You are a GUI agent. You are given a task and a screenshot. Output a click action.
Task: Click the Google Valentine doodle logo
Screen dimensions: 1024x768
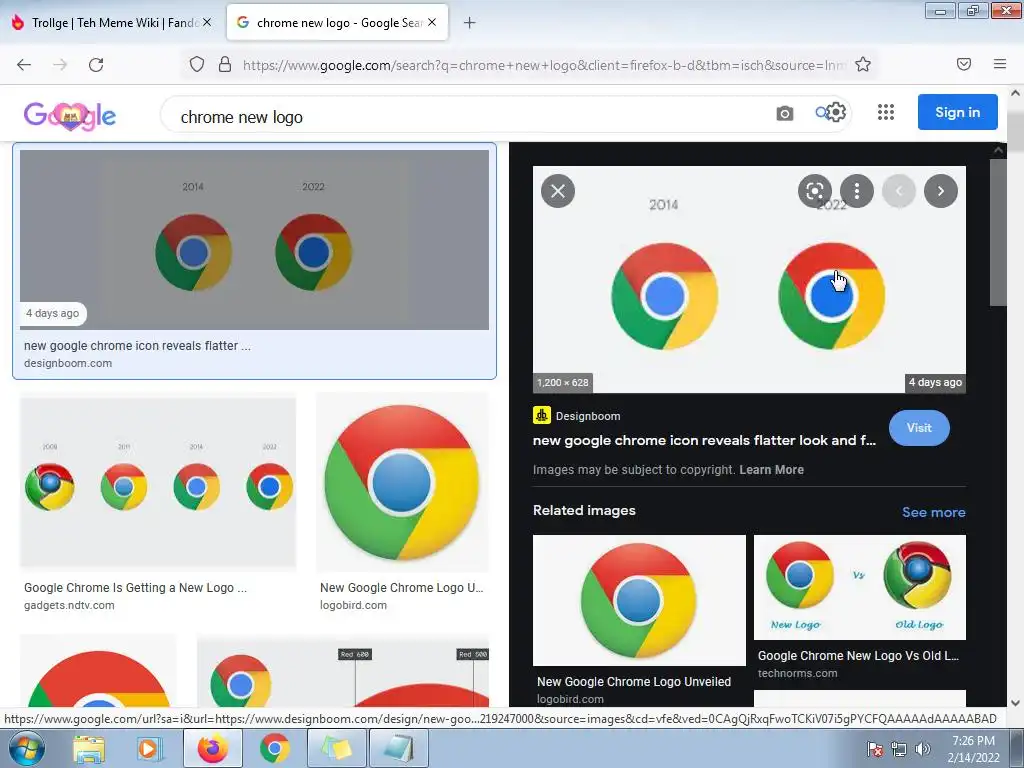(x=70, y=116)
